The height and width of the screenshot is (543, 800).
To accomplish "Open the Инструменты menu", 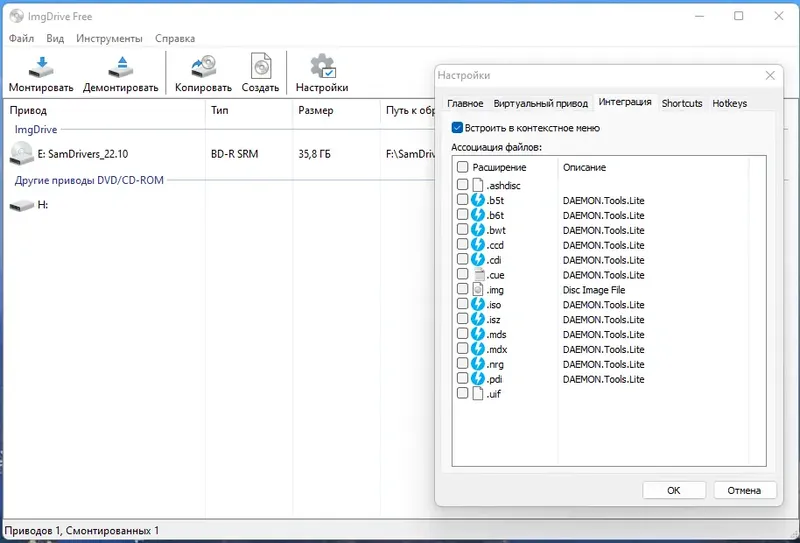I will click(x=109, y=38).
